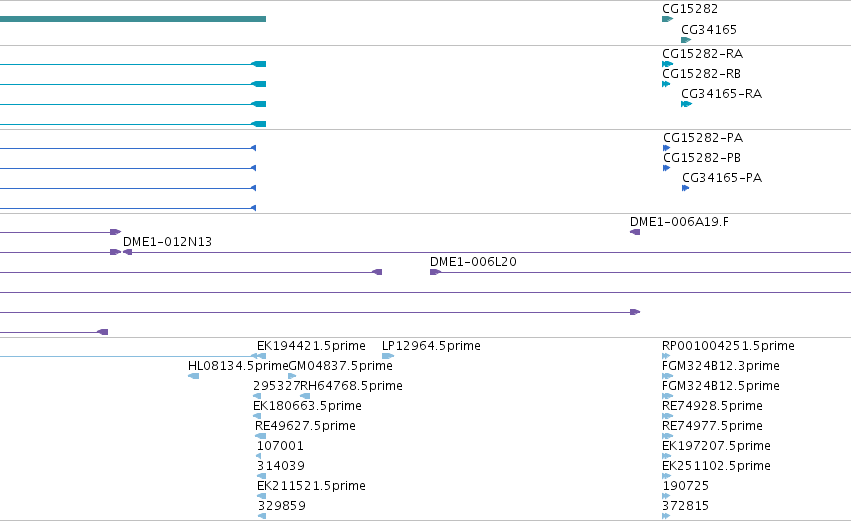This screenshot has width=851, height=521.
Task: Select the CG15282 gene label
Action: click(x=690, y=9)
